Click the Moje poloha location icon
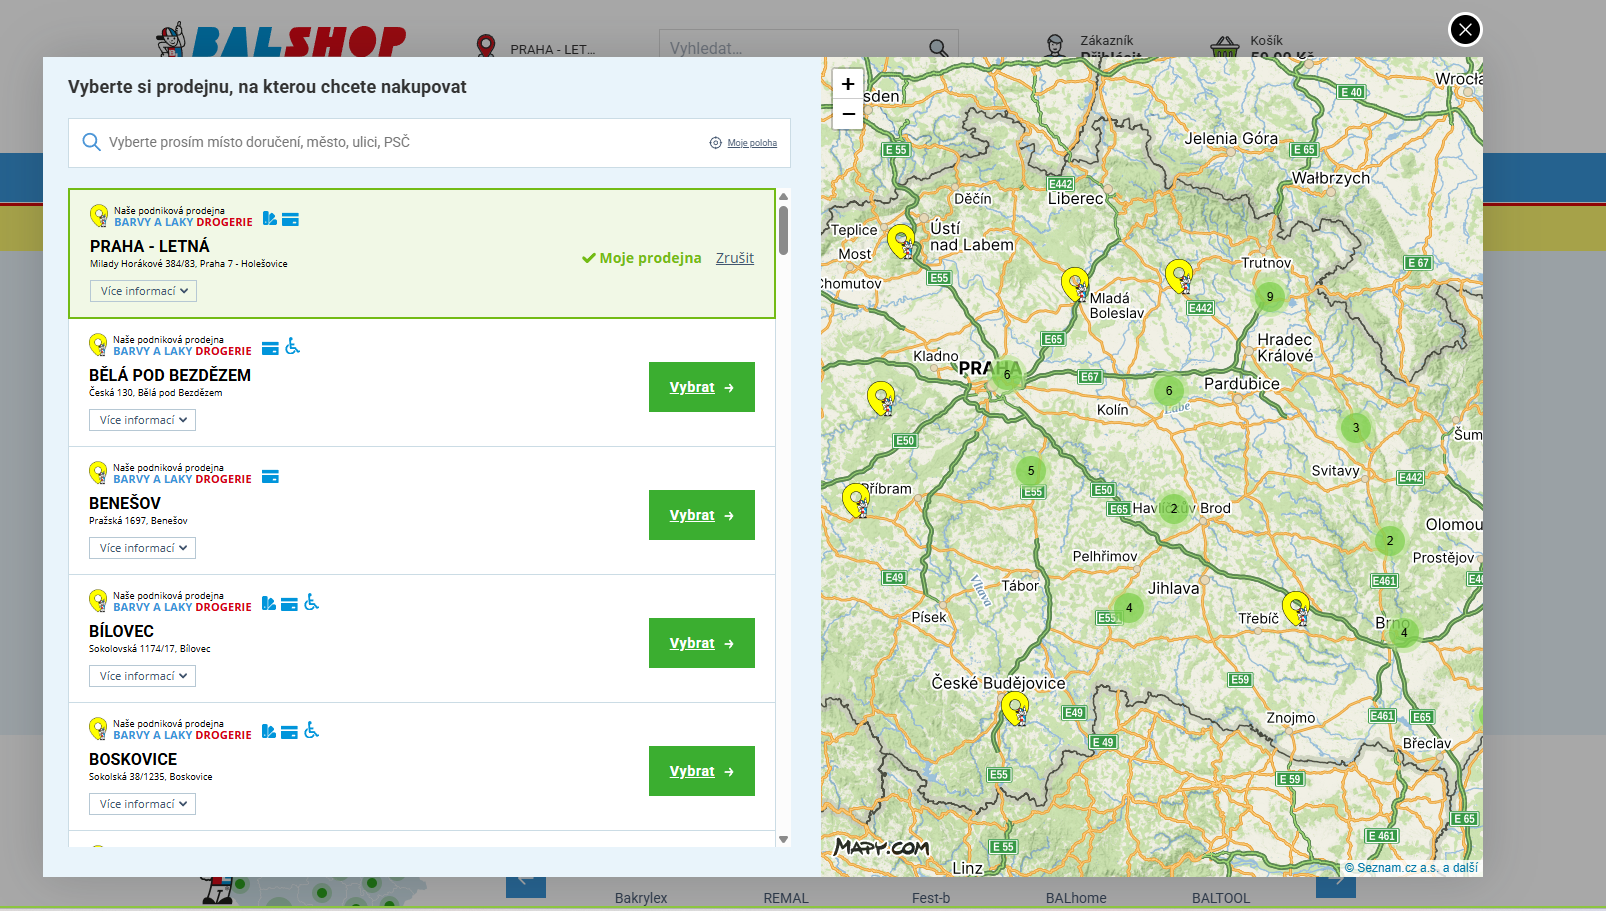Image resolution: width=1606 pixels, height=911 pixels. click(x=715, y=143)
